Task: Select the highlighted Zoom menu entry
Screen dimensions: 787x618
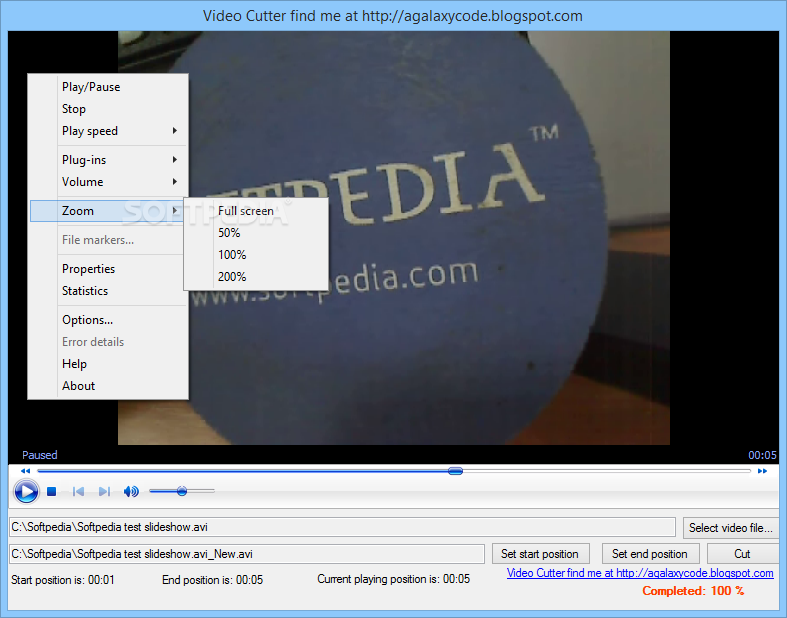Action: (107, 211)
